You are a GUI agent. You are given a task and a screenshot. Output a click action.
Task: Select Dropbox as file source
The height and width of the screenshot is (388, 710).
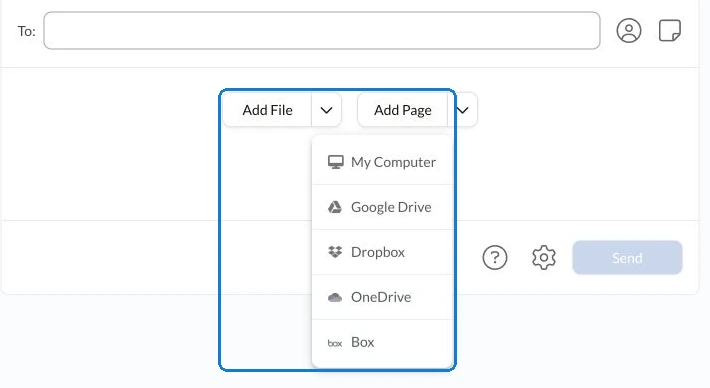(x=383, y=252)
